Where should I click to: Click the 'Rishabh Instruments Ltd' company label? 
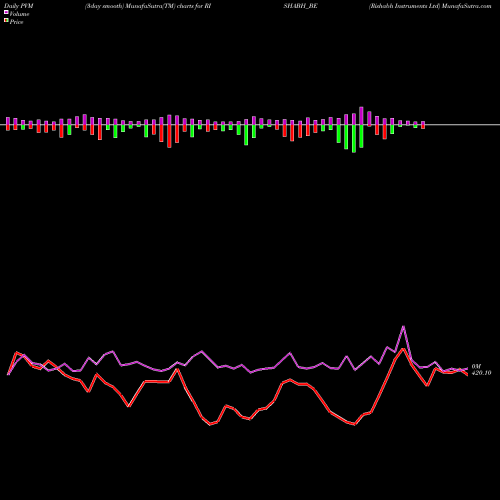(x=405, y=6)
